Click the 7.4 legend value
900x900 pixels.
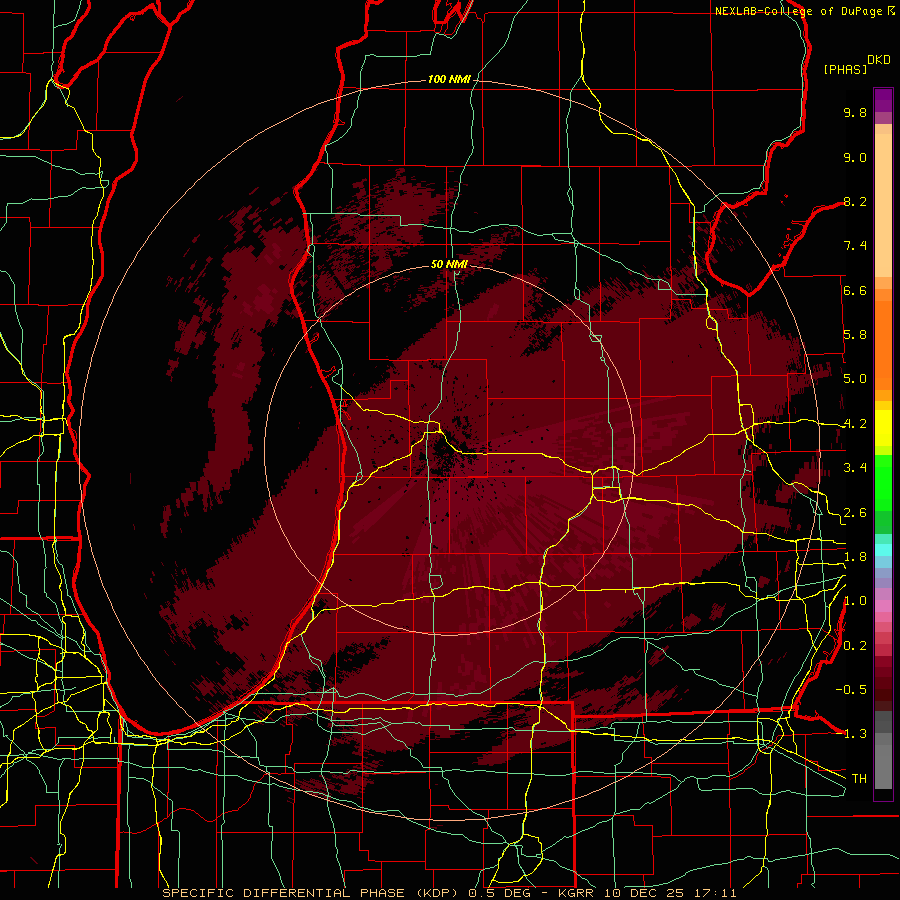[x=855, y=246]
